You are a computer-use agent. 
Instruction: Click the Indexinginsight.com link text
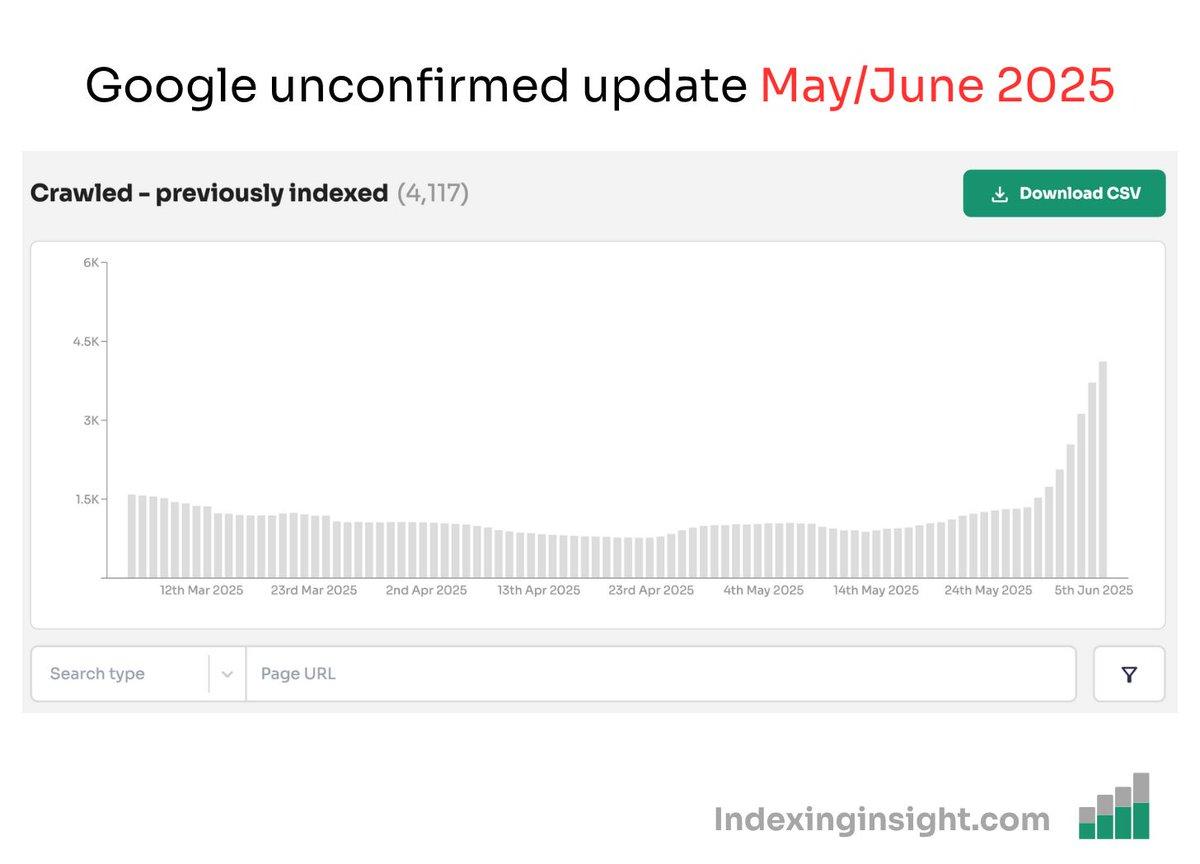(882, 820)
